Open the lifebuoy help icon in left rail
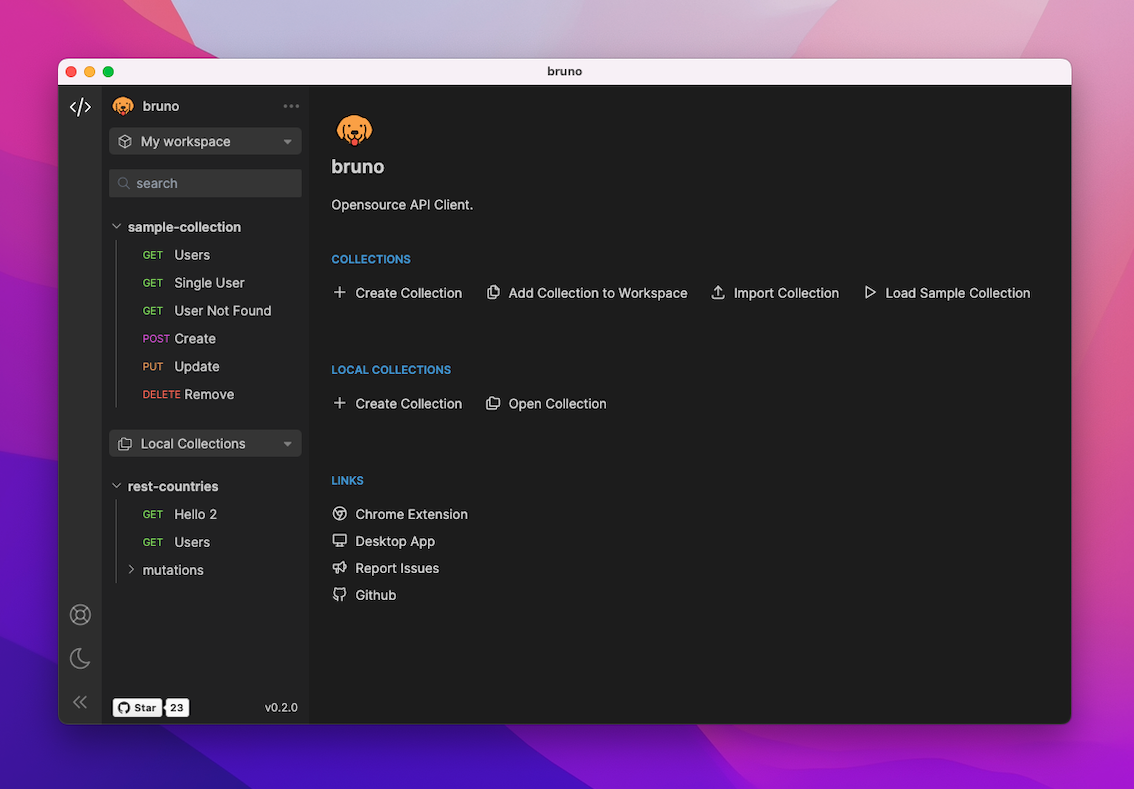Viewport: 1134px width, 789px height. click(x=80, y=615)
